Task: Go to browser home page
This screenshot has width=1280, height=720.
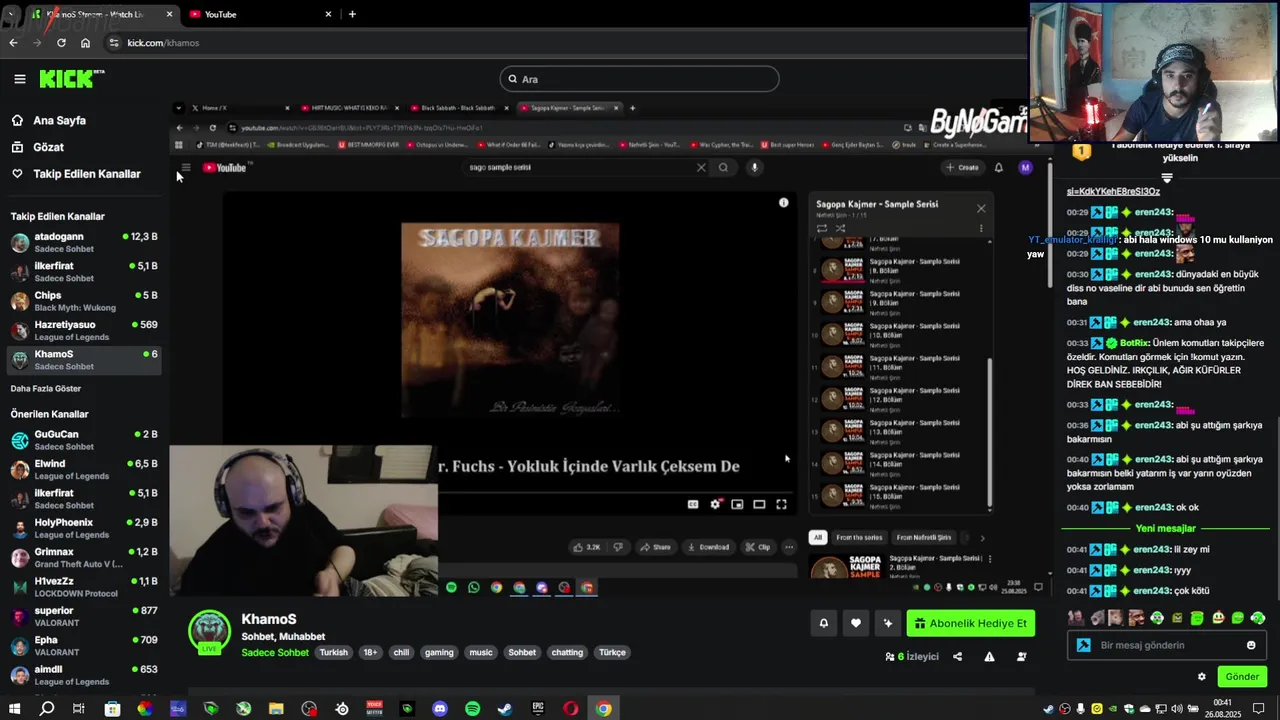Action: (x=85, y=43)
